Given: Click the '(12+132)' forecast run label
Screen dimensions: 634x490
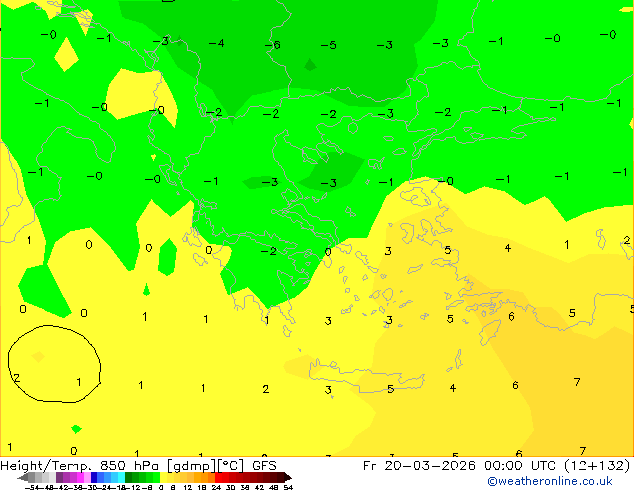Looking at the screenshot, I should 597,466.
